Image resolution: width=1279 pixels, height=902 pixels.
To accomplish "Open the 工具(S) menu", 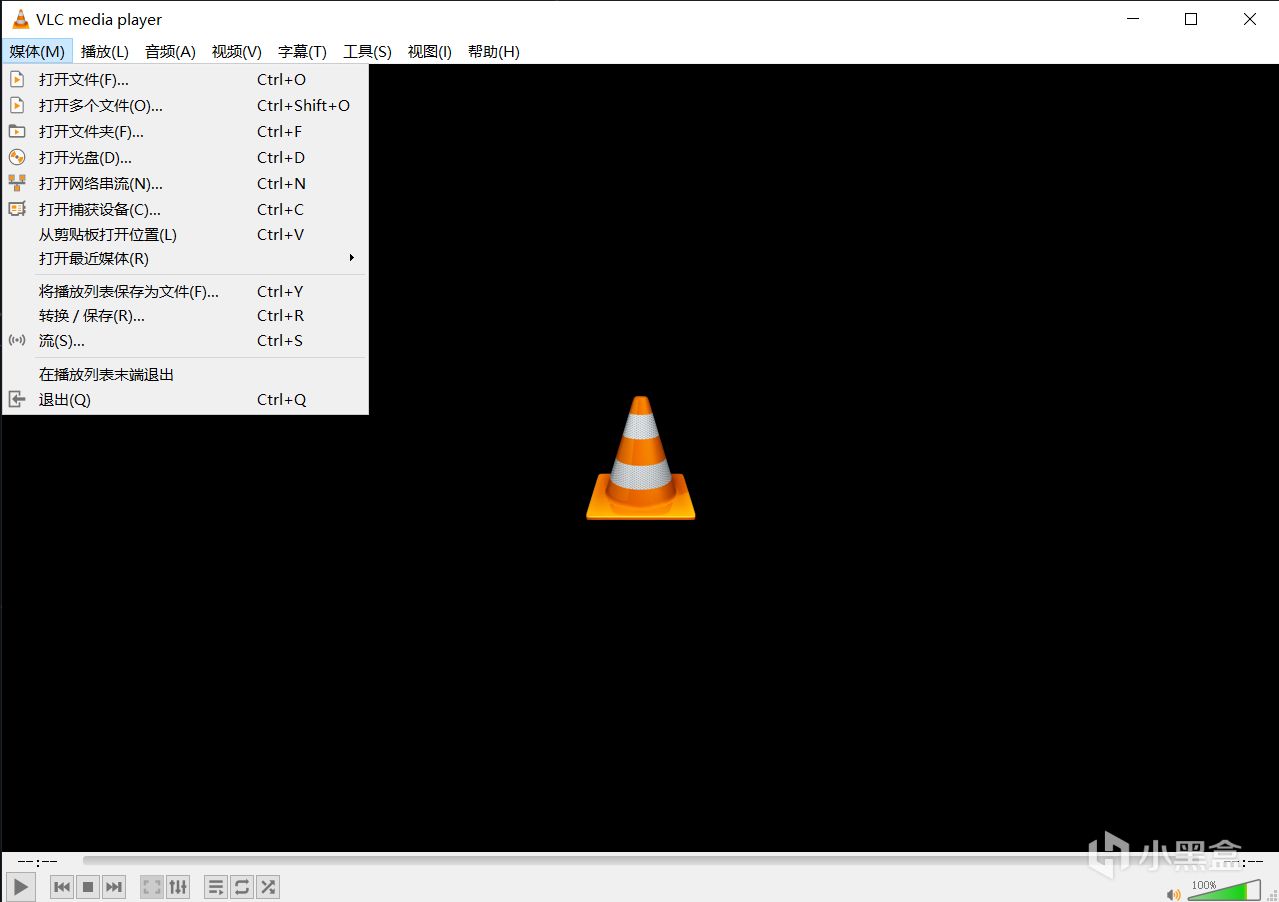I will click(x=367, y=51).
